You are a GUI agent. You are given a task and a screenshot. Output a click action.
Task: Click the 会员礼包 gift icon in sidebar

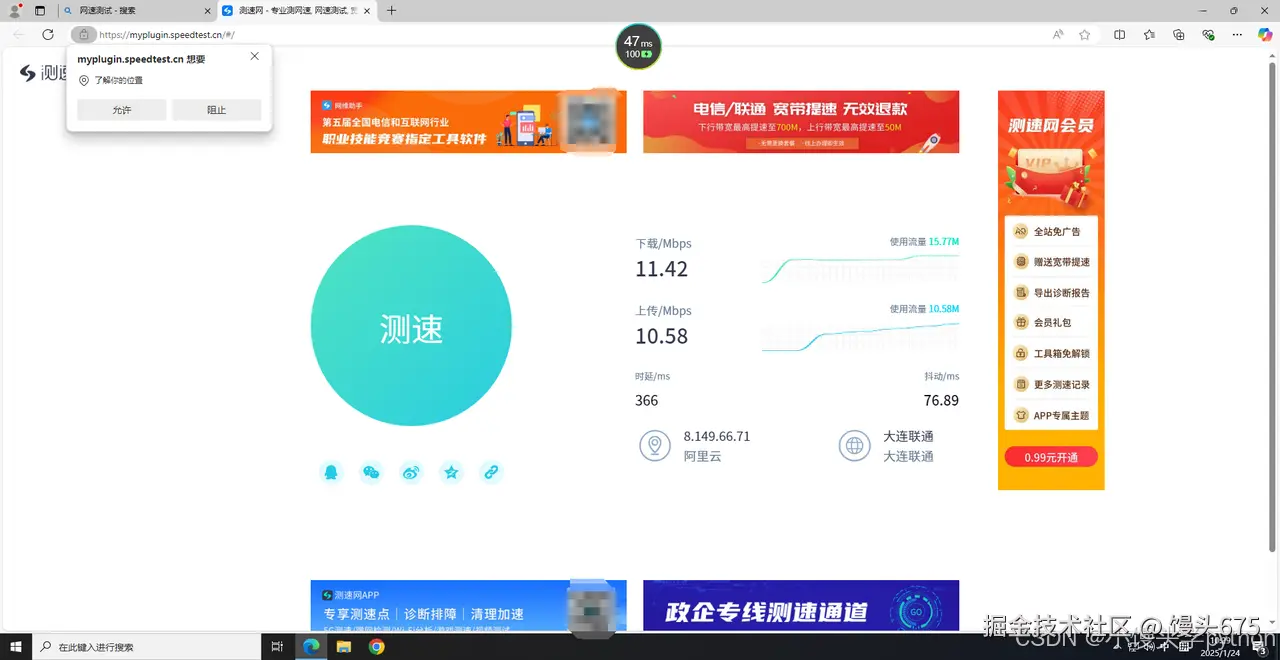coord(1019,322)
